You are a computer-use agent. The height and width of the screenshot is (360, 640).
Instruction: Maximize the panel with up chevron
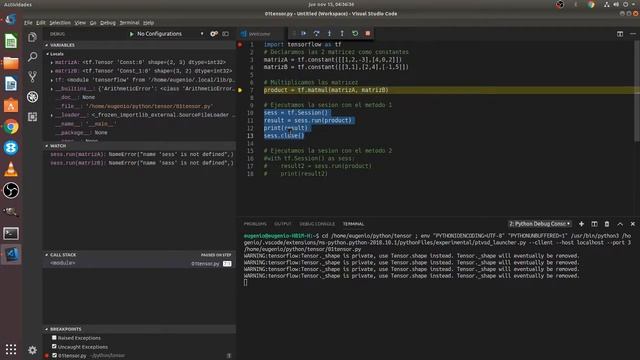(620, 224)
